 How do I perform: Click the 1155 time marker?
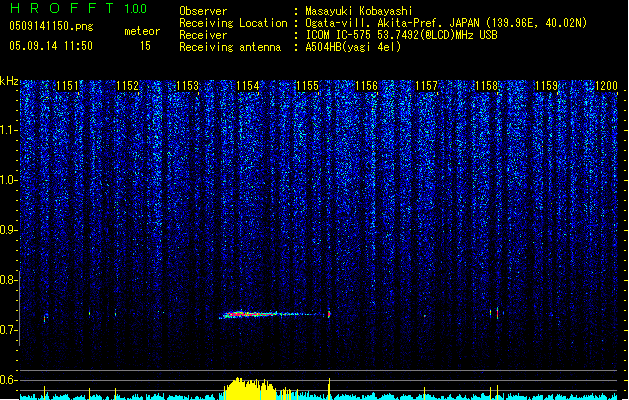pyautogui.click(x=307, y=86)
